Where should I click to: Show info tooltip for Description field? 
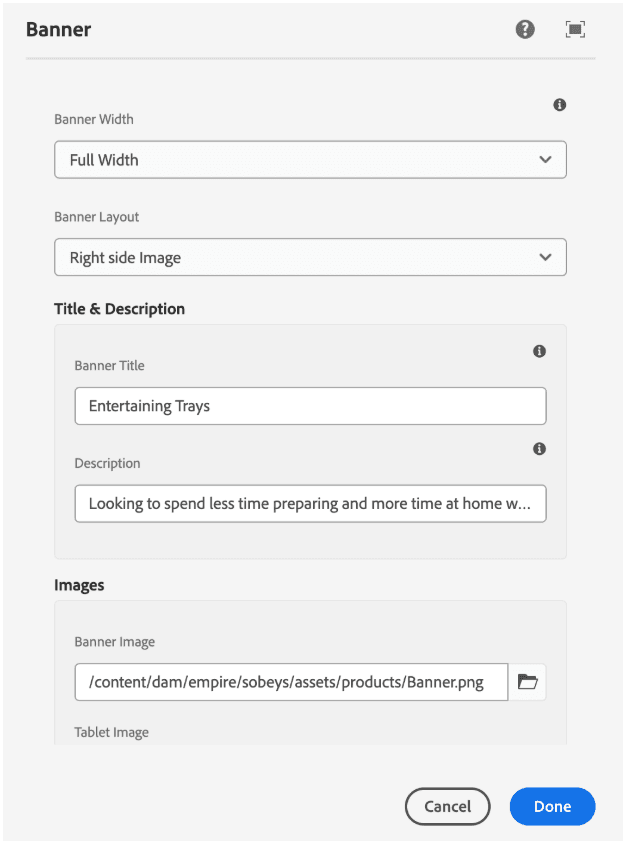tap(540, 449)
